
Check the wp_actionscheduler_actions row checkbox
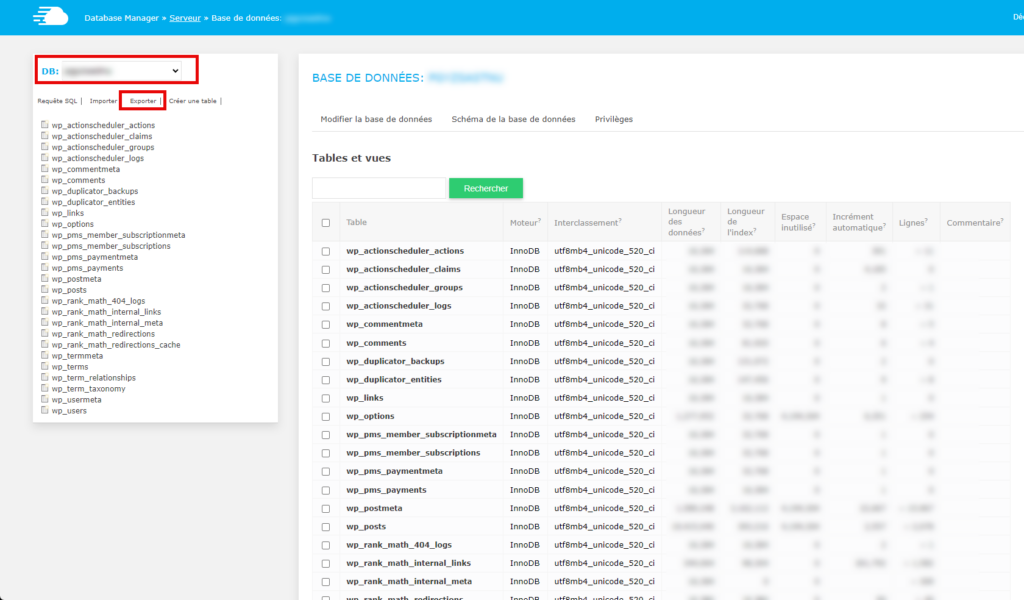[x=326, y=251]
